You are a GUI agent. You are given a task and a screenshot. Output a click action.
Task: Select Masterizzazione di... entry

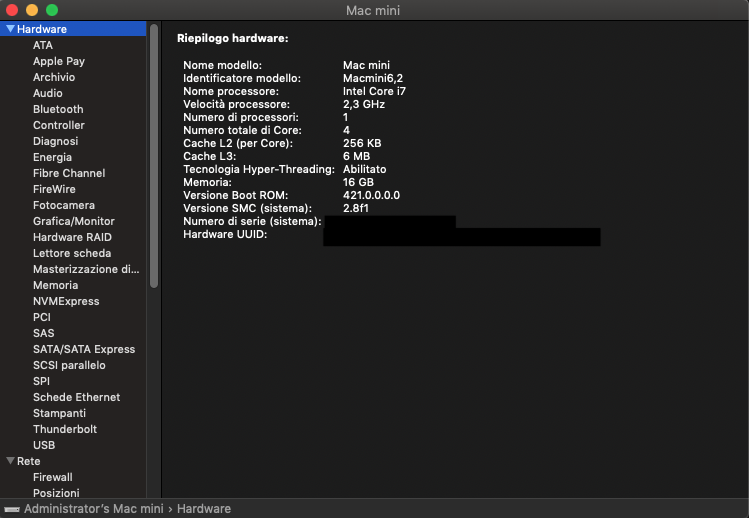click(x=86, y=270)
